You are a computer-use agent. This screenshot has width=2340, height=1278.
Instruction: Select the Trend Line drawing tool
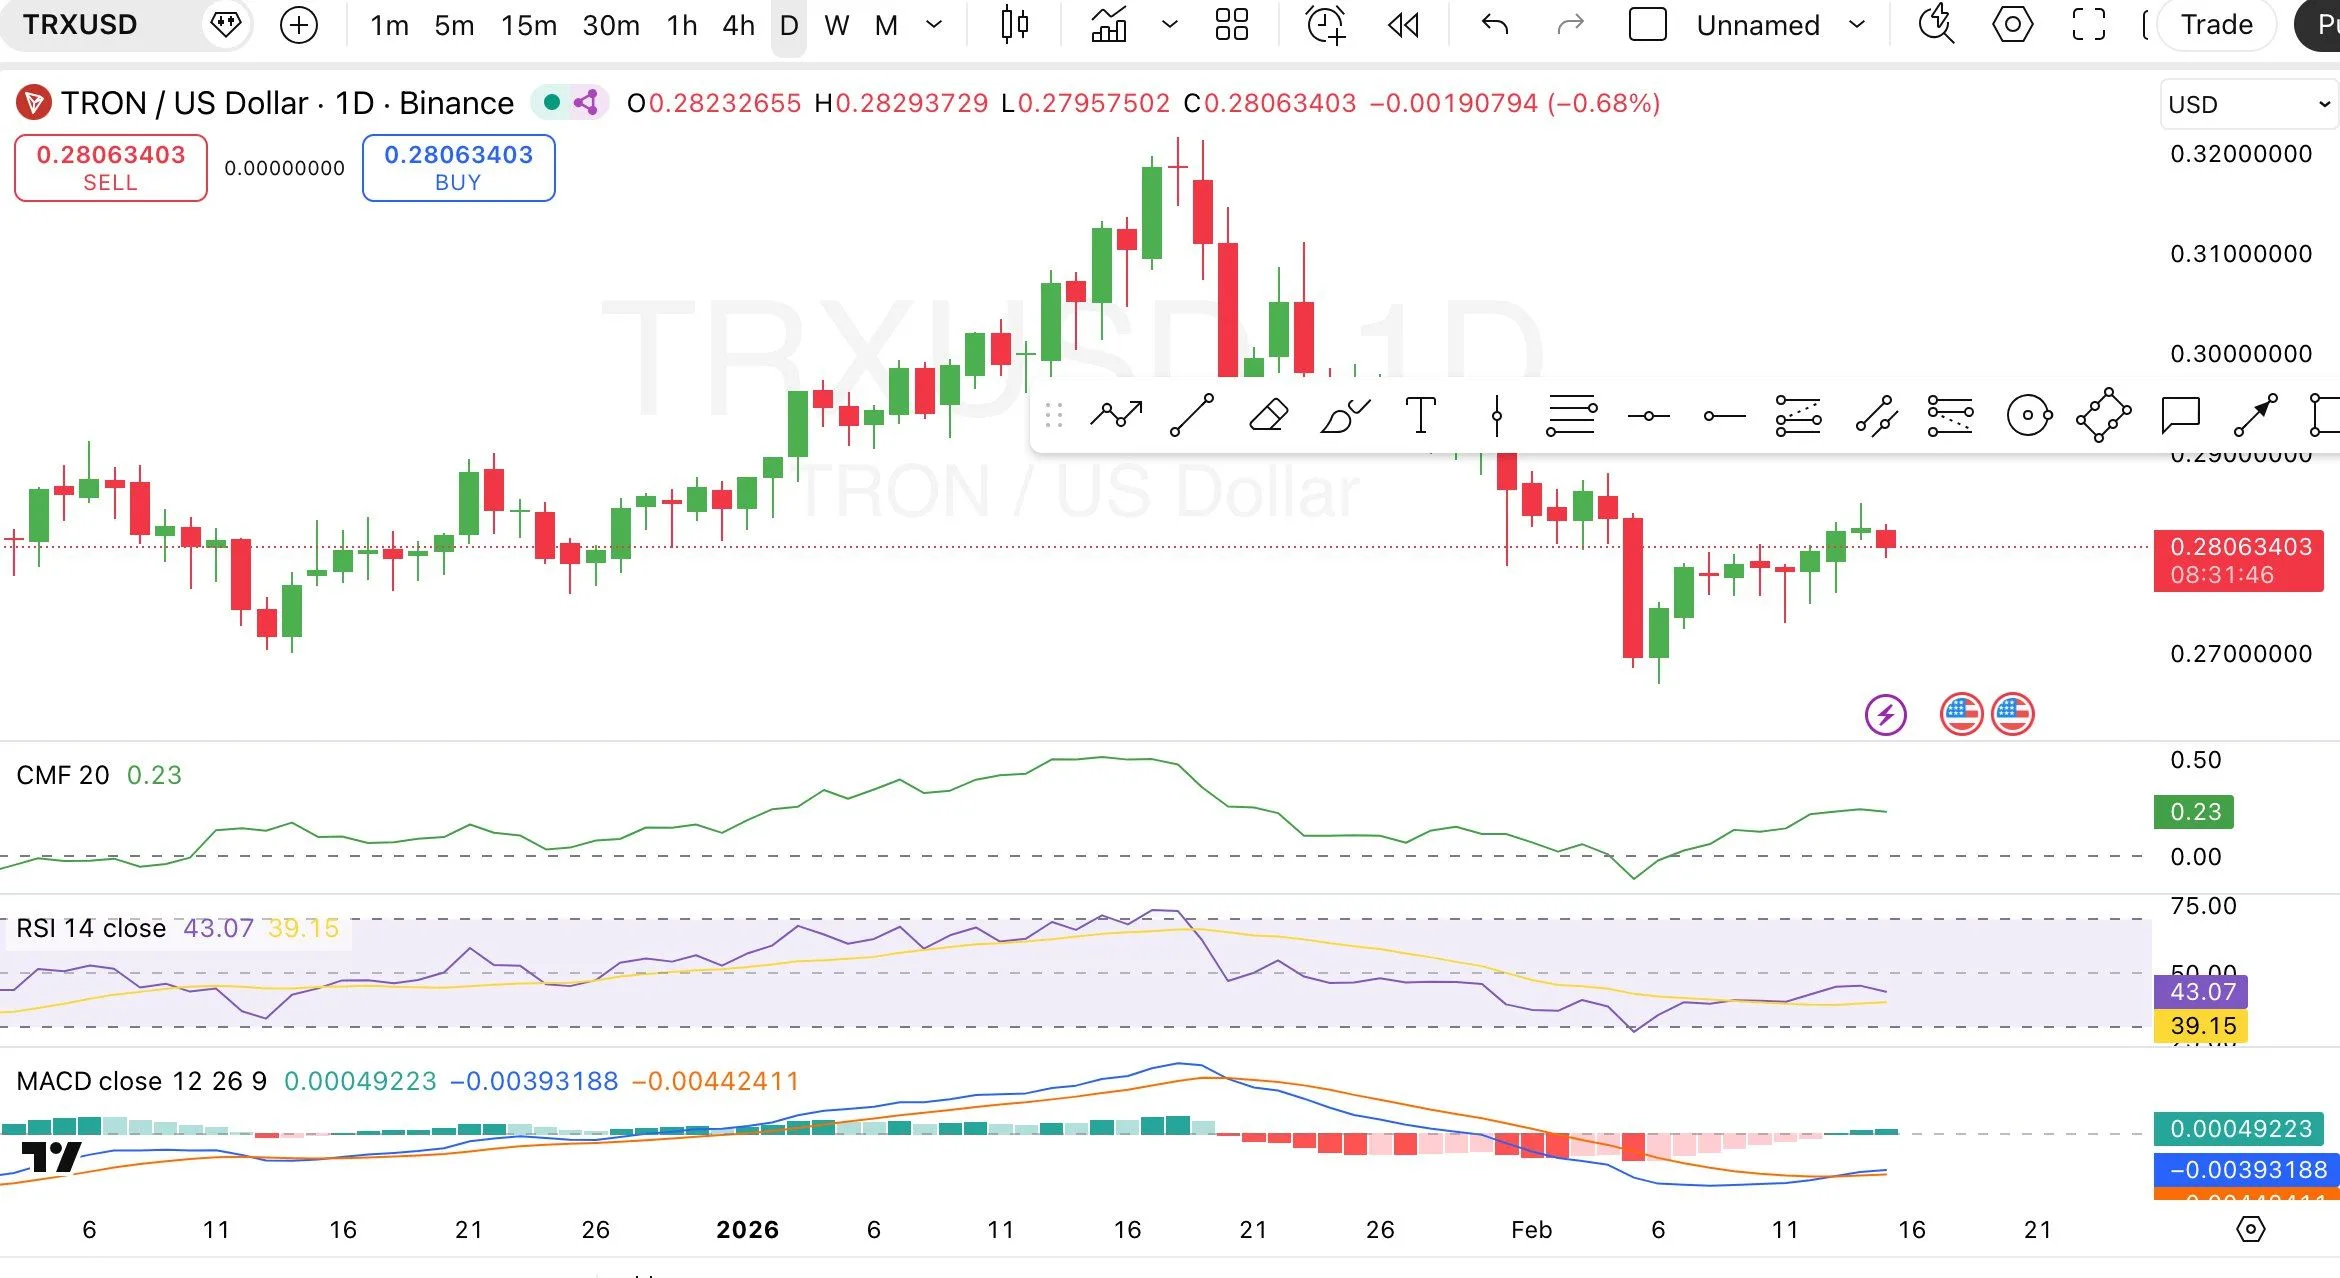(x=1192, y=413)
